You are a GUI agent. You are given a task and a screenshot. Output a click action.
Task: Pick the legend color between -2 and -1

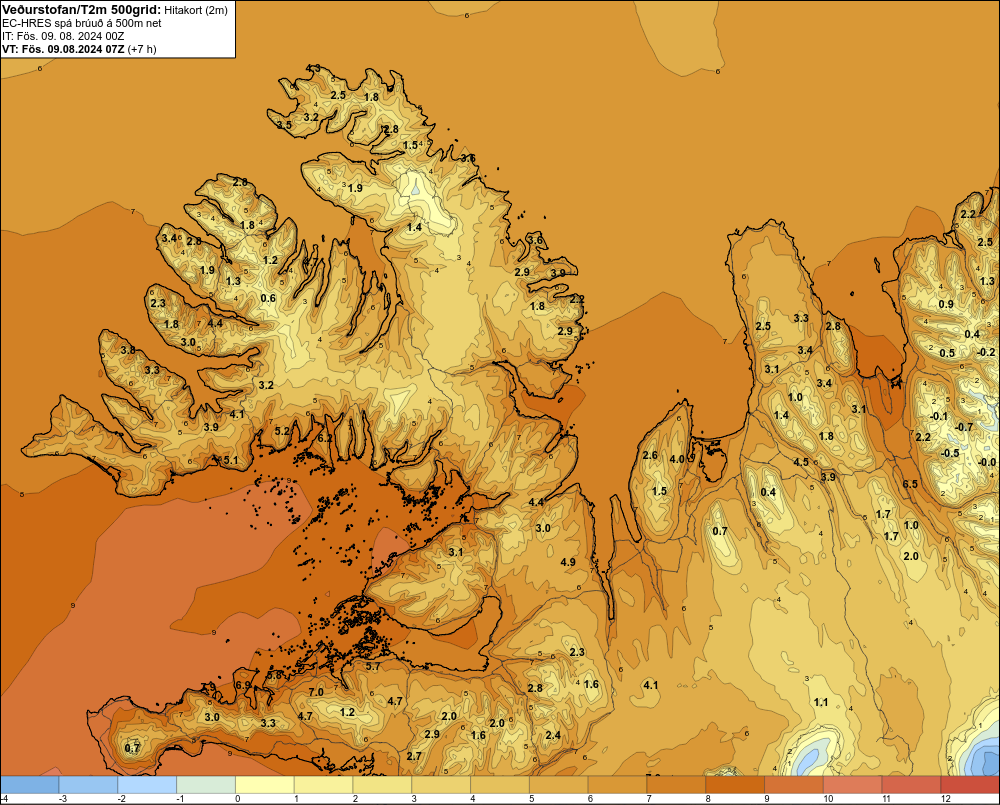point(147,785)
